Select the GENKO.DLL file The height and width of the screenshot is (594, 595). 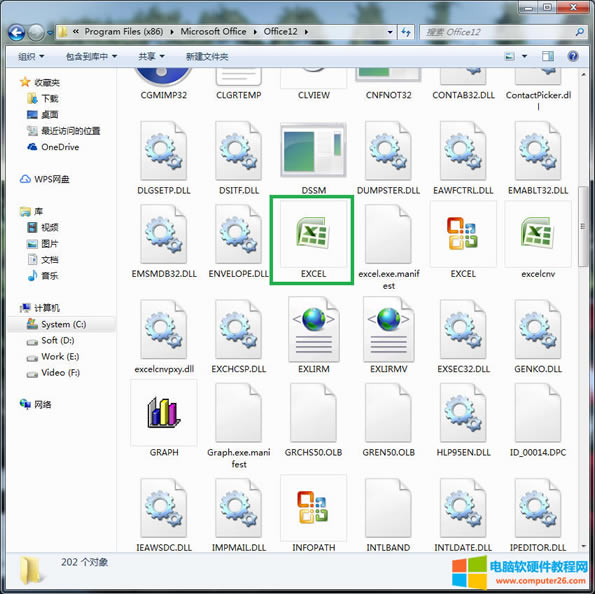click(538, 336)
